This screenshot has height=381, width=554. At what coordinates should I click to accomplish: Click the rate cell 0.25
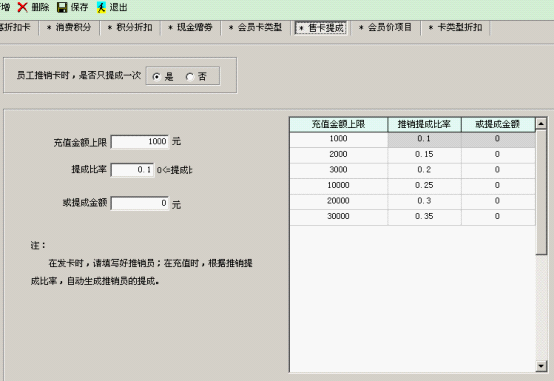424,186
